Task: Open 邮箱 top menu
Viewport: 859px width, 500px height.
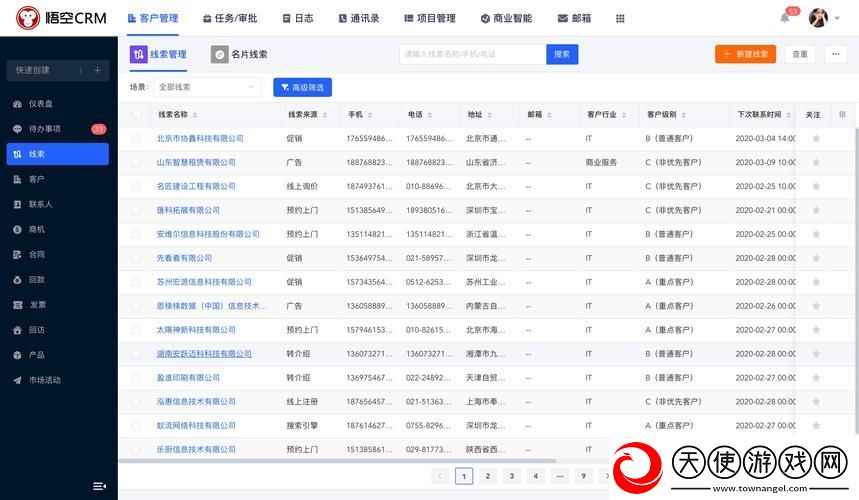Action: [574, 18]
